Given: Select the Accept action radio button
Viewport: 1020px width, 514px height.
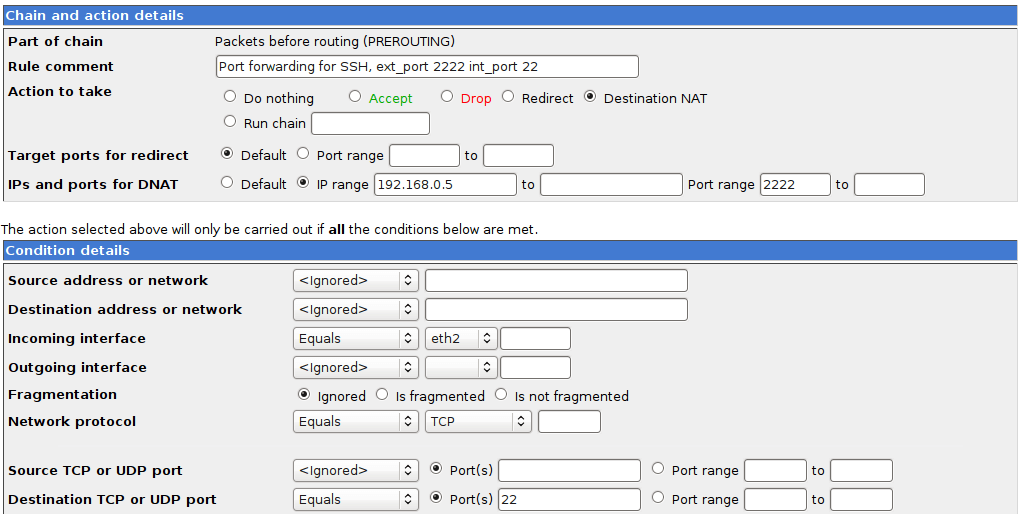Looking at the screenshot, I should 355,98.
